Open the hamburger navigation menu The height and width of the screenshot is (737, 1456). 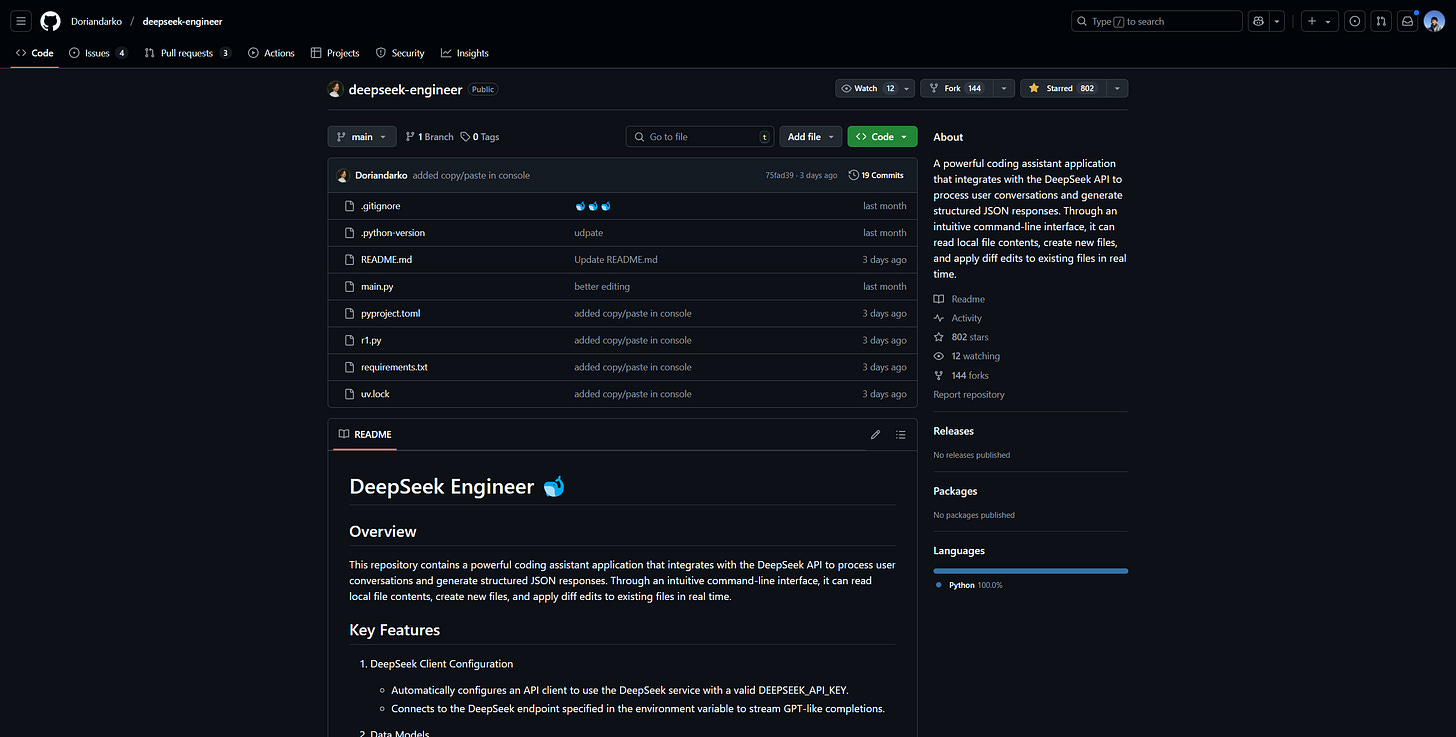[21, 21]
